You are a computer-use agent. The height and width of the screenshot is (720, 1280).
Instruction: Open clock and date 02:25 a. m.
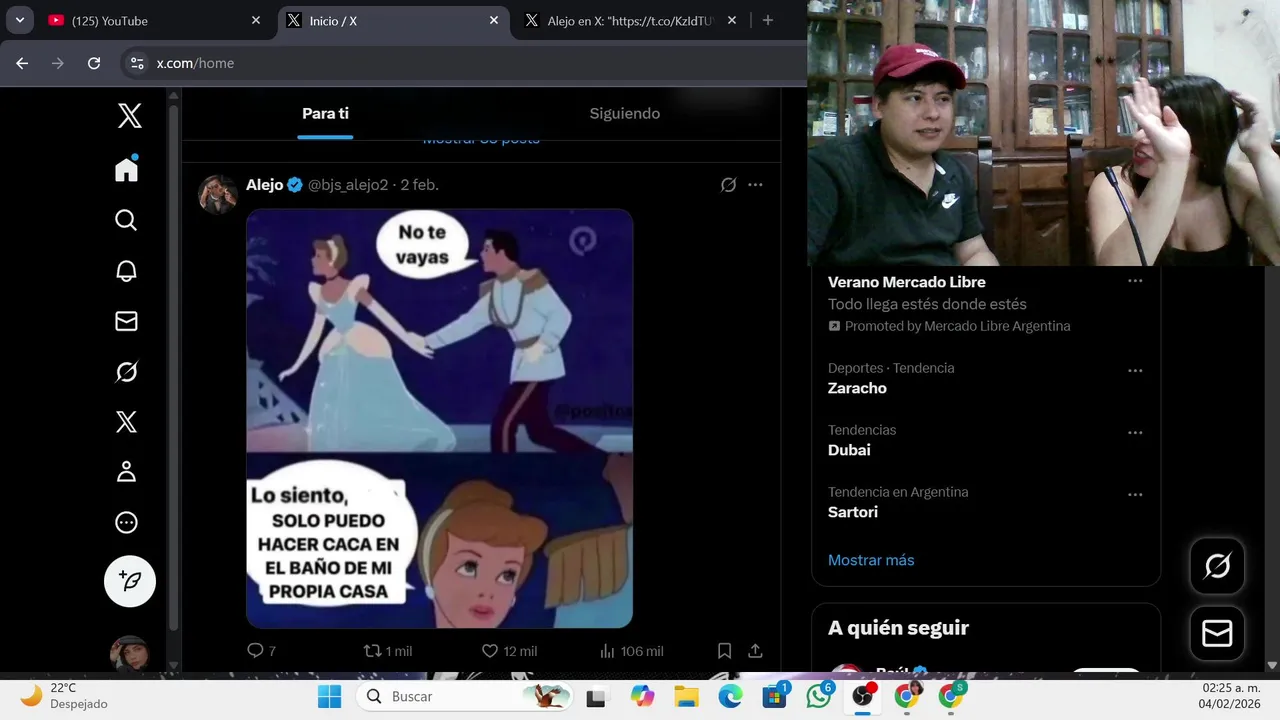coord(1231,696)
